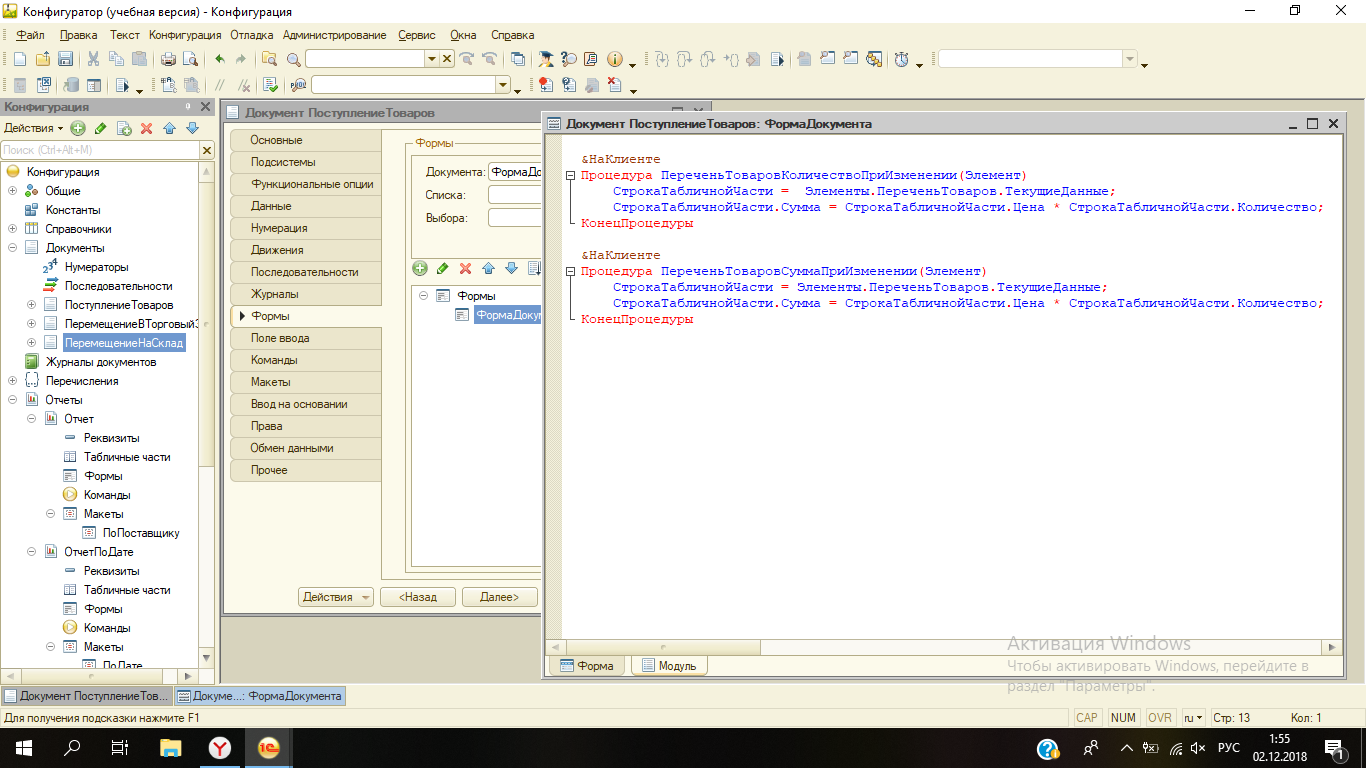Screen dimensions: 1366x768
Task: Expand the ПоступлениеТоваров tree node
Action: click(31, 305)
